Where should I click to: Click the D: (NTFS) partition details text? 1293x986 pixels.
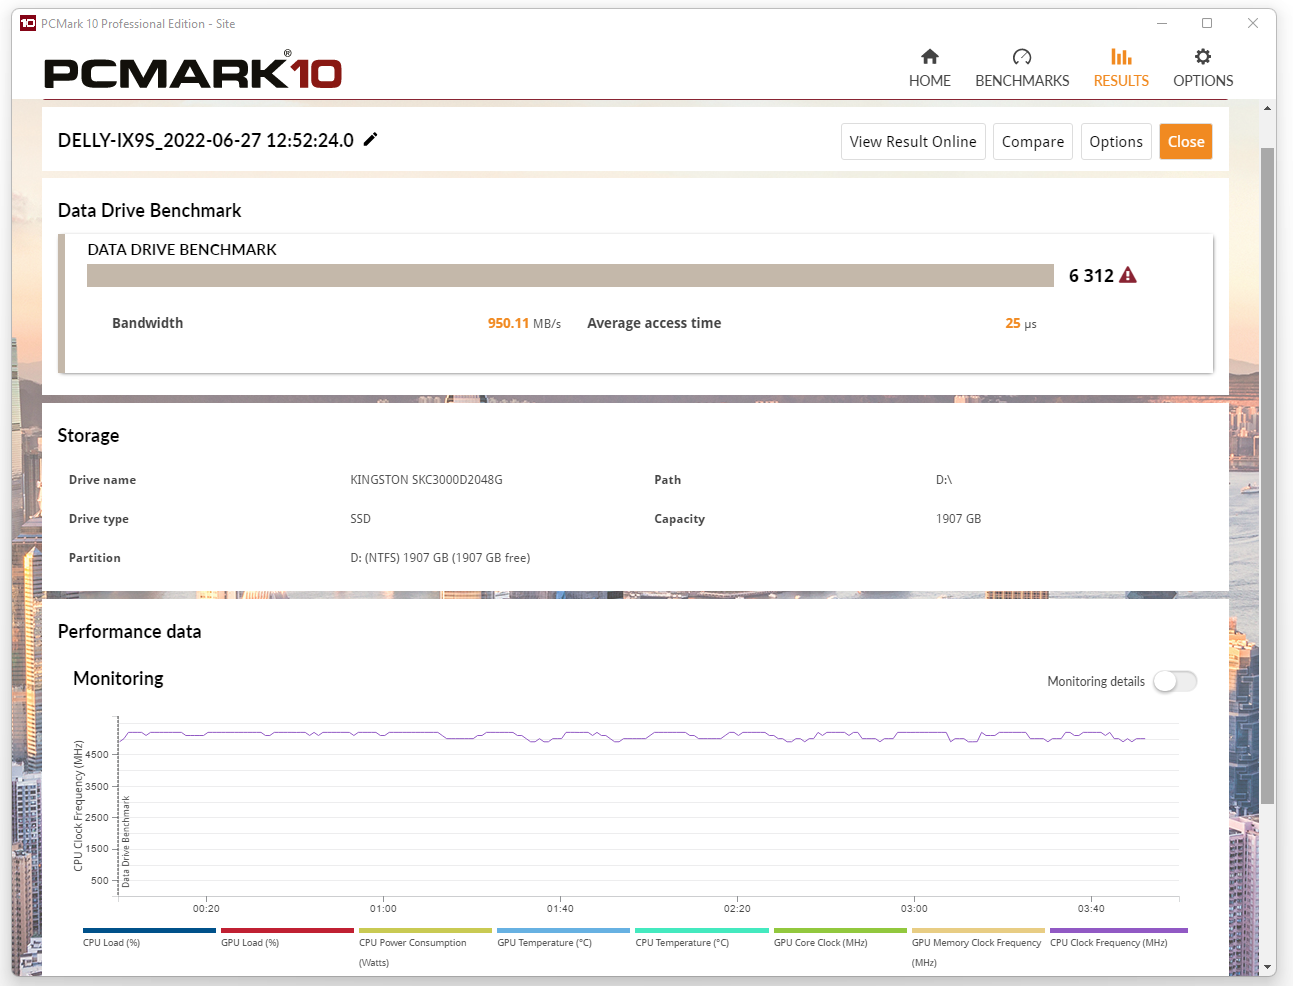pos(440,558)
